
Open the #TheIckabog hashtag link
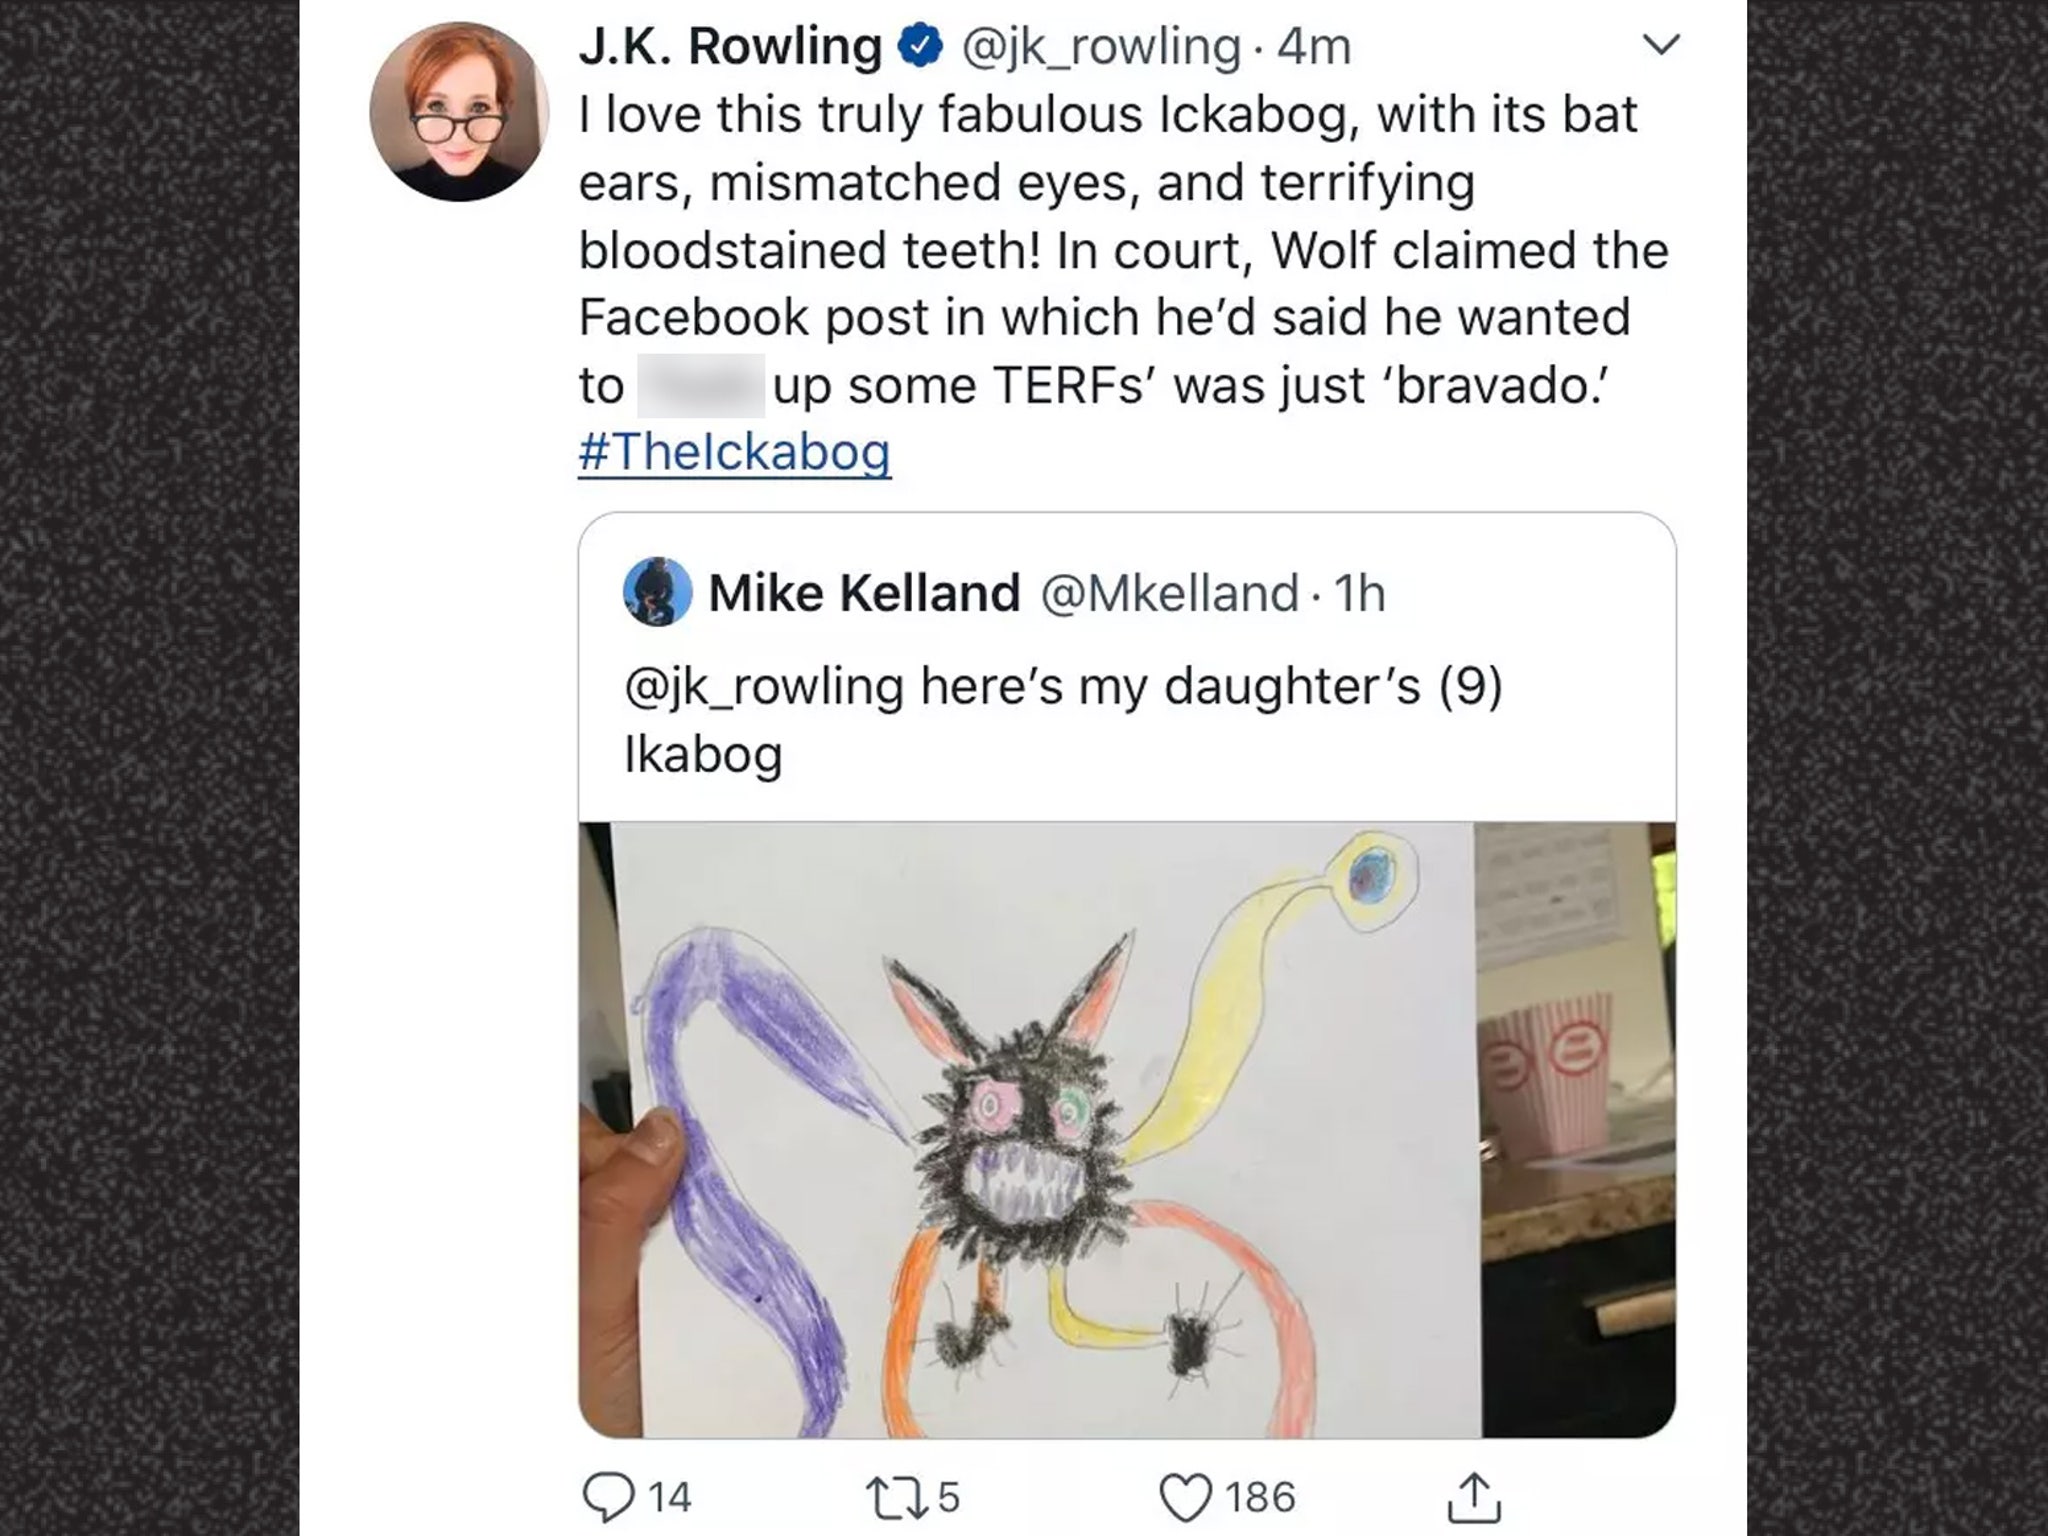point(734,451)
